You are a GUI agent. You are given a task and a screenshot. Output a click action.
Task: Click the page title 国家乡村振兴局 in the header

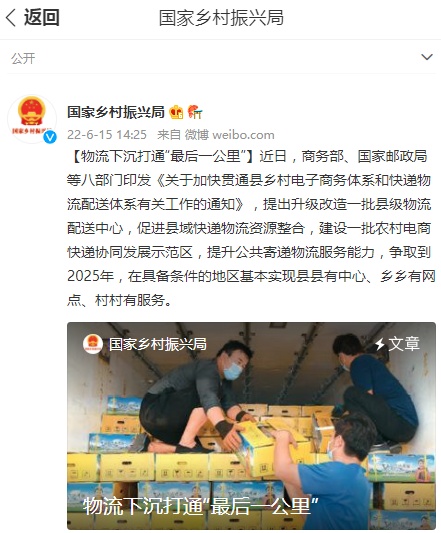[221, 18]
